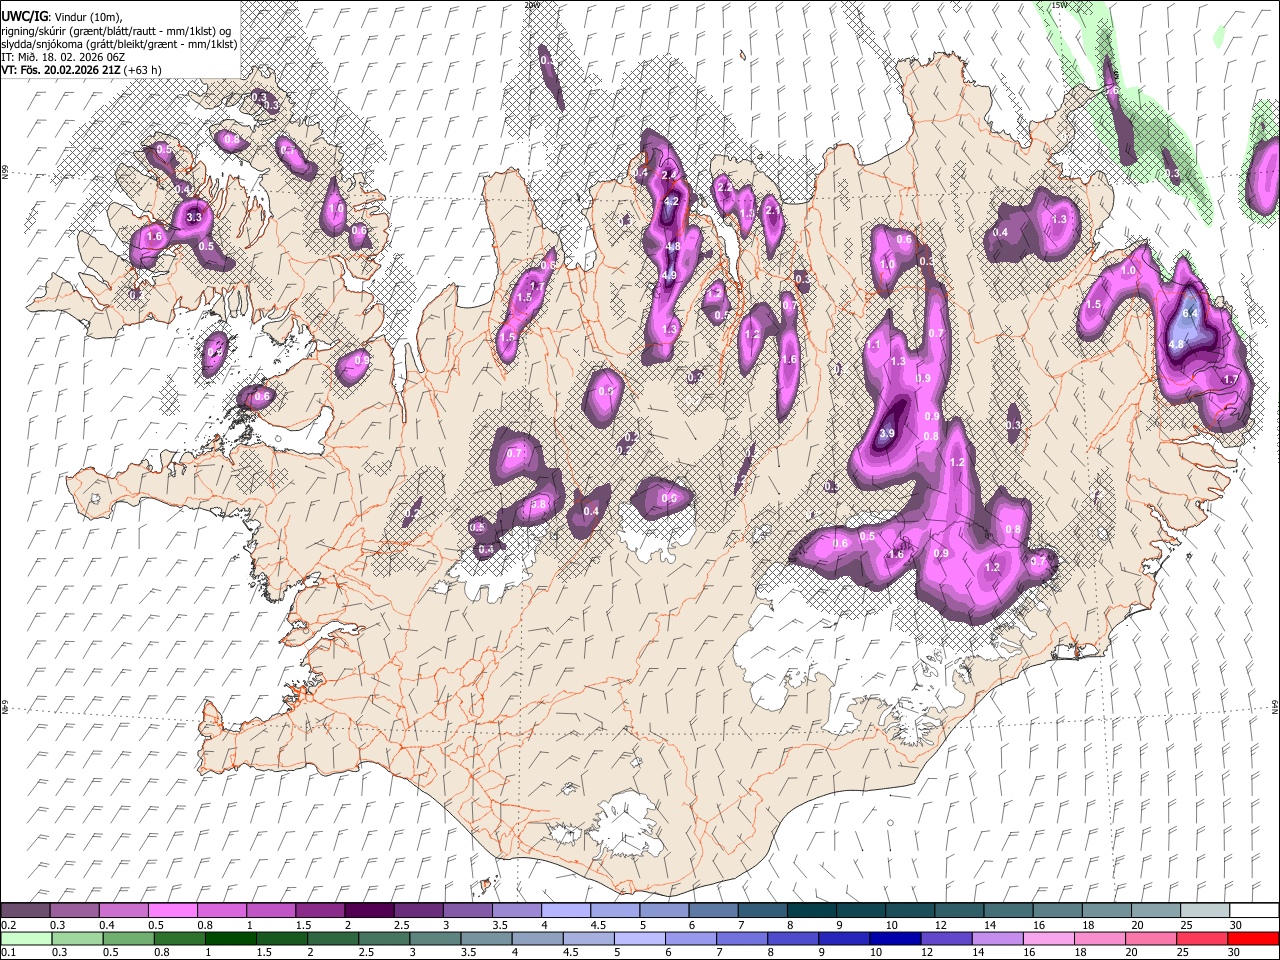
Task: Select the 2.2 value label
Action: point(725,188)
